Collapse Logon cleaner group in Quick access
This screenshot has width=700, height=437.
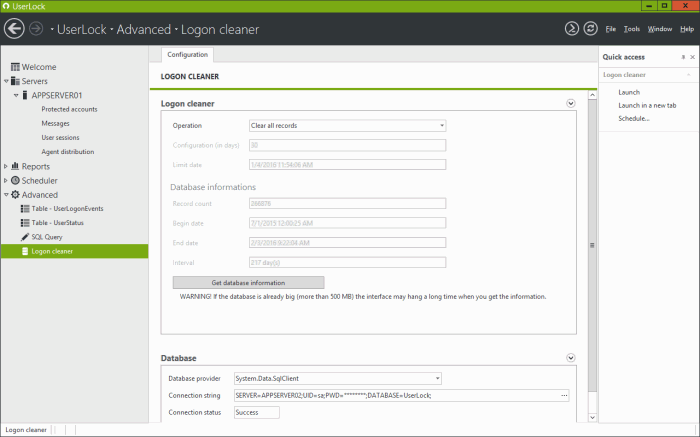[x=689, y=75]
